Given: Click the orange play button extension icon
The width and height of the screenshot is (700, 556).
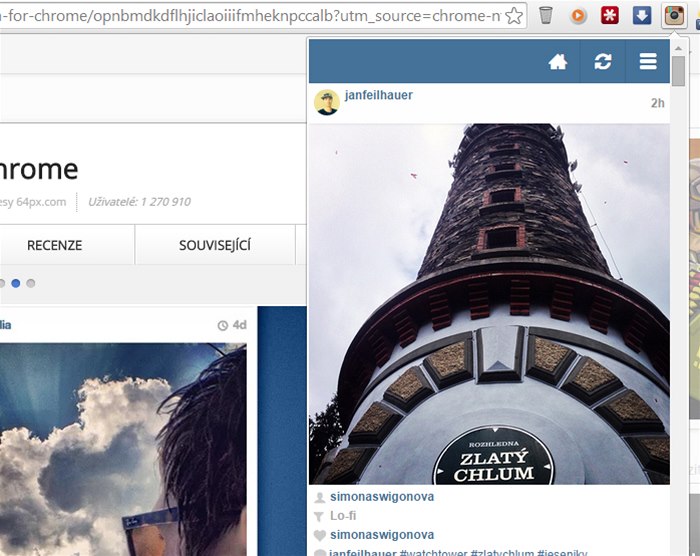Looking at the screenshot, I should pos(578,15).
